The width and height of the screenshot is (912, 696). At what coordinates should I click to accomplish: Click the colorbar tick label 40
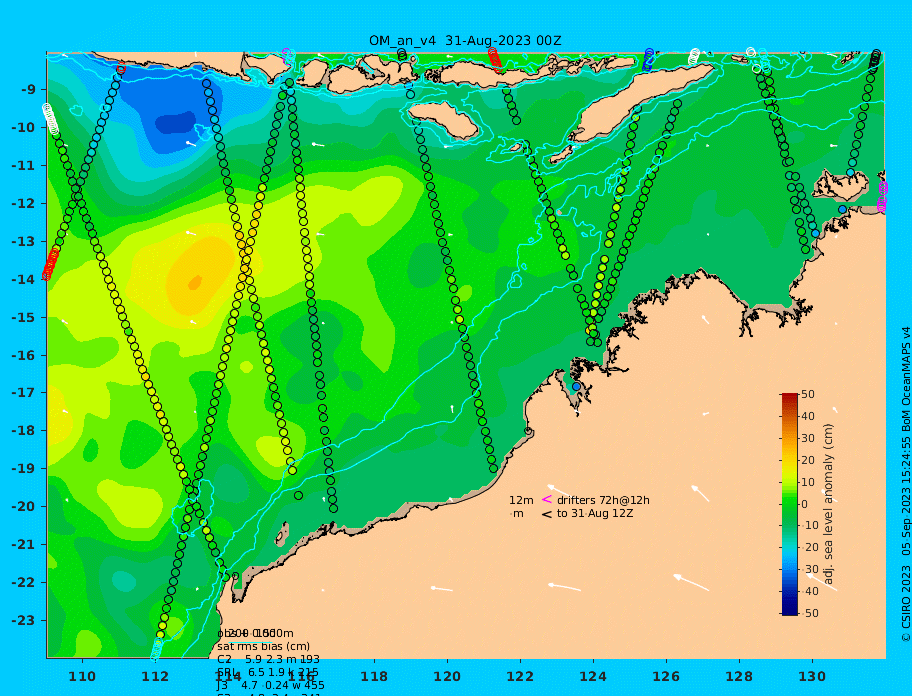(808, 416)
